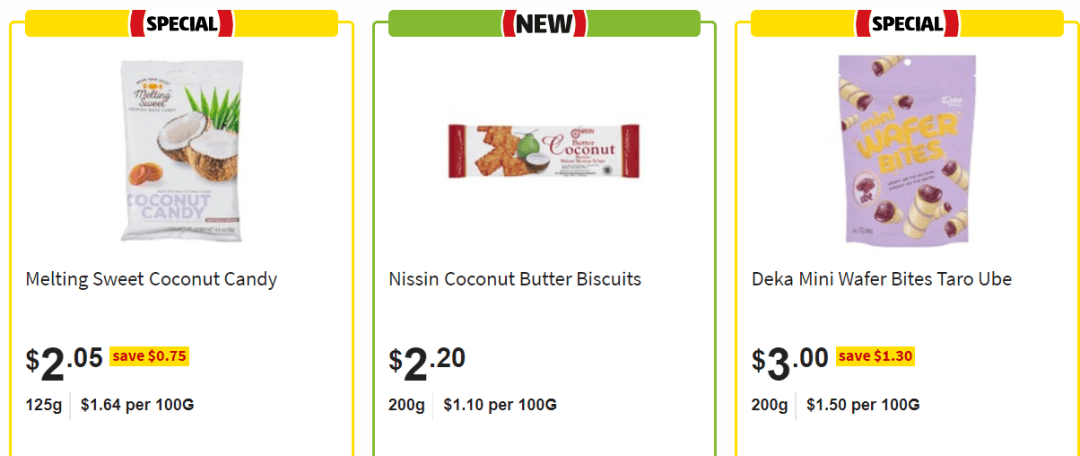Click SPECIAL badge above Wafer Bites

click(x=908, y=24)
